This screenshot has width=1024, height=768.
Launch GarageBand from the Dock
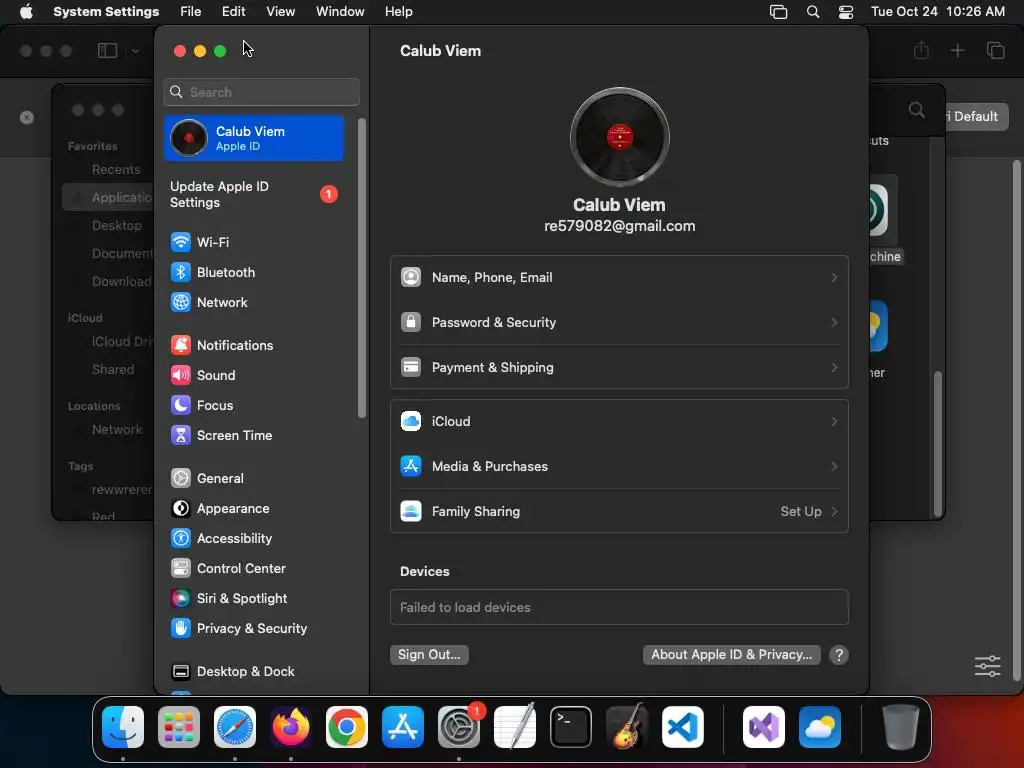(x=627, y=727)
